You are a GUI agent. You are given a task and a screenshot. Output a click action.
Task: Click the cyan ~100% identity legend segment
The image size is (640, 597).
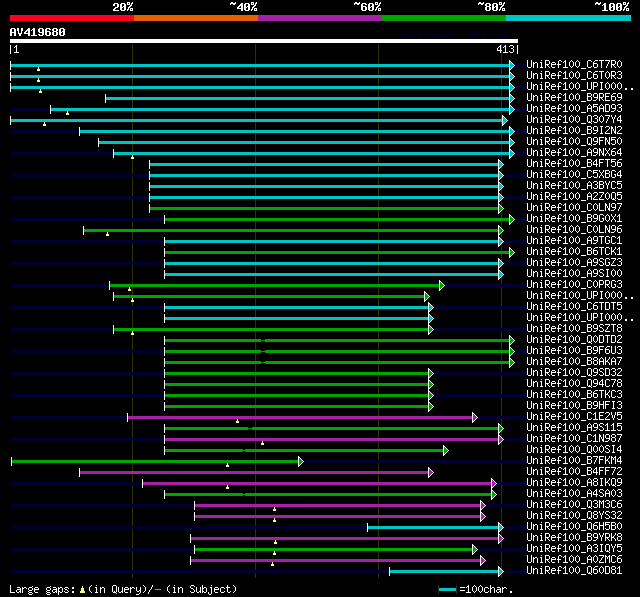pos(569,18)
